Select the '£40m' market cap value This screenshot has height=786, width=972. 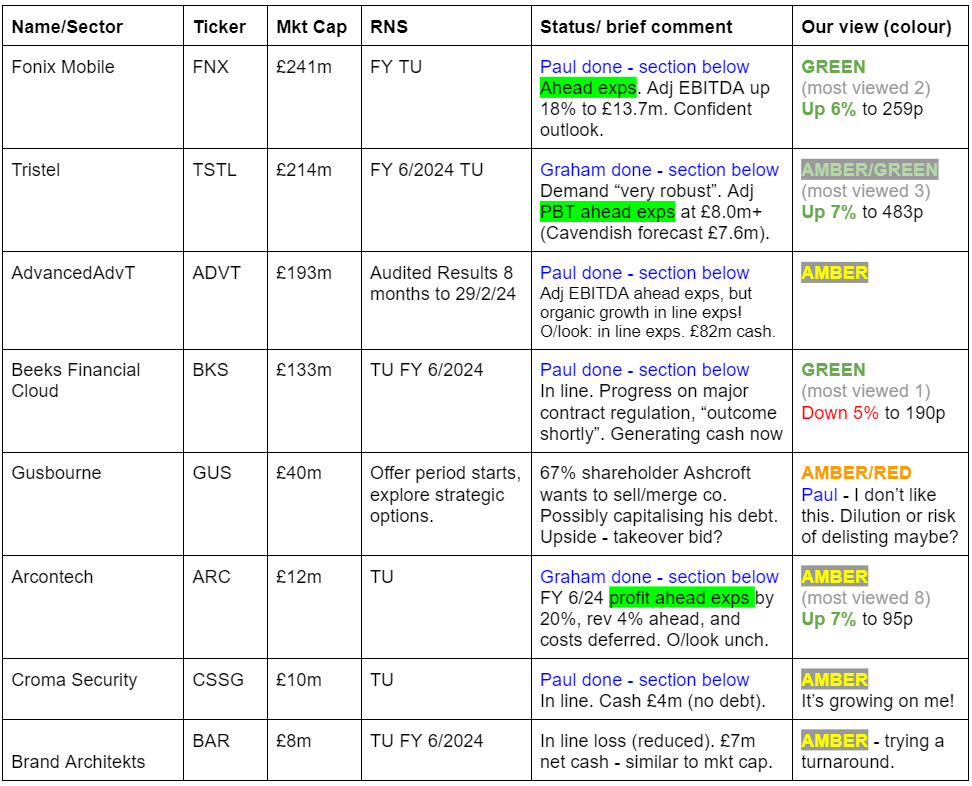[x=299, y=473]
